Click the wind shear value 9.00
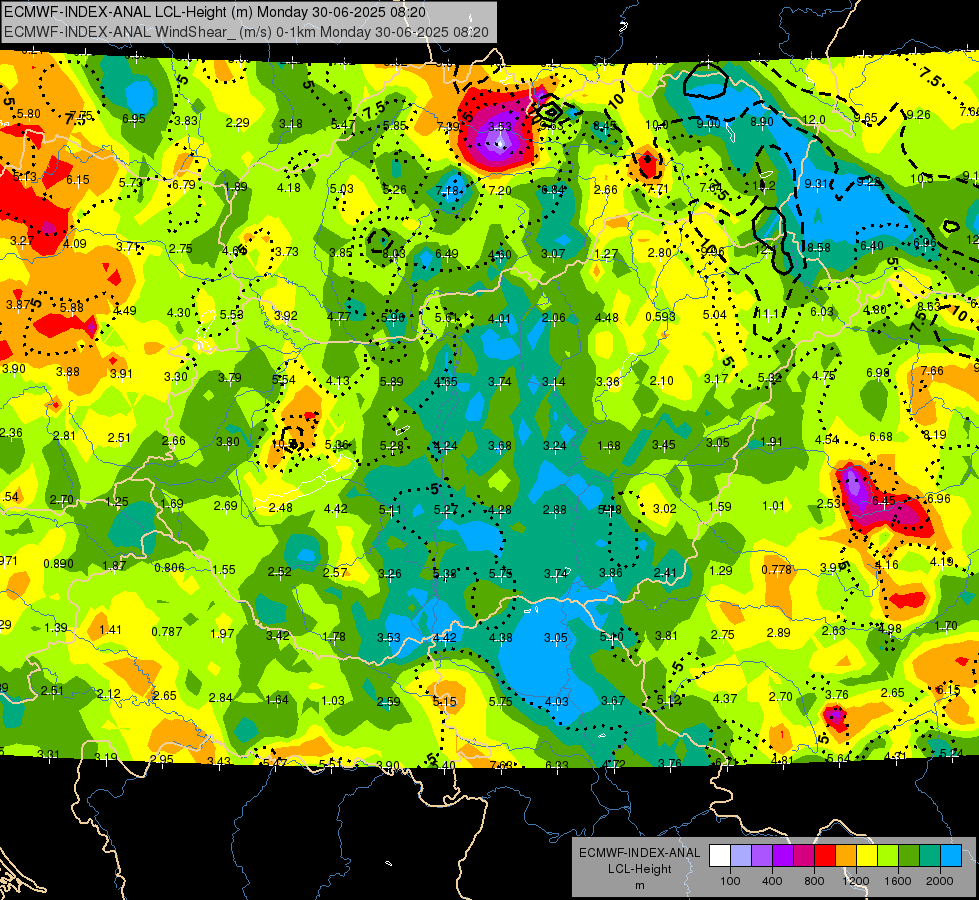Viewport: 979px width, 900px height. click(709, 124)
